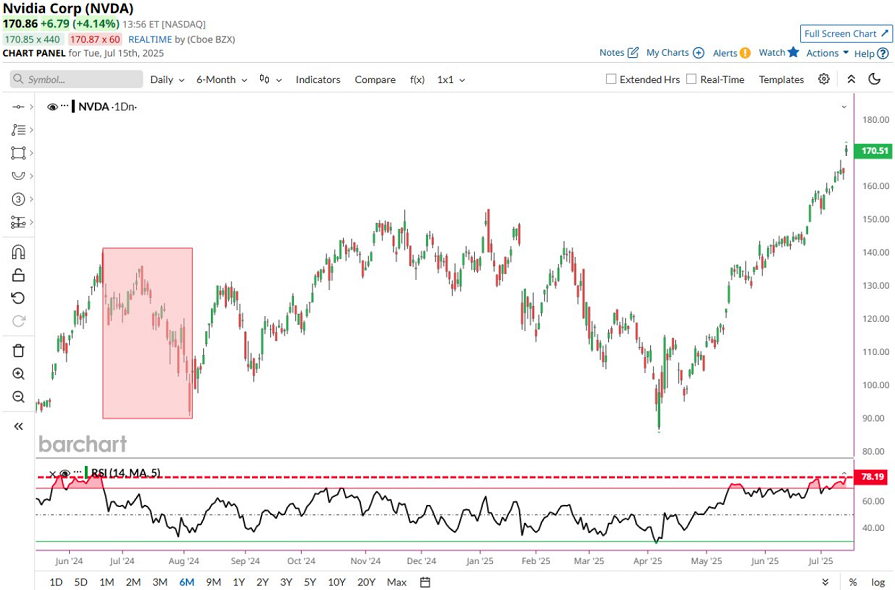Viewport: 895px width, 590px height.
Task: Collapse the top toolbar with double chevron
Action: tap(851, 79)
